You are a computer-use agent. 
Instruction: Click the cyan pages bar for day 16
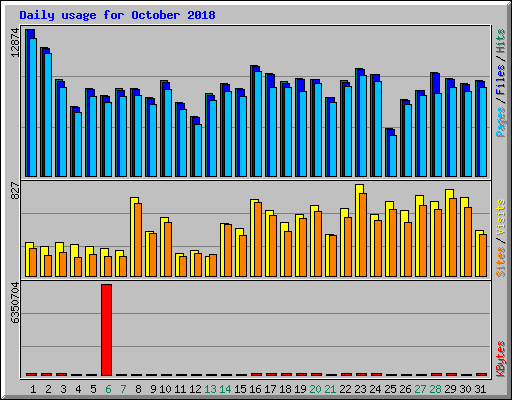tap(258, 124)
